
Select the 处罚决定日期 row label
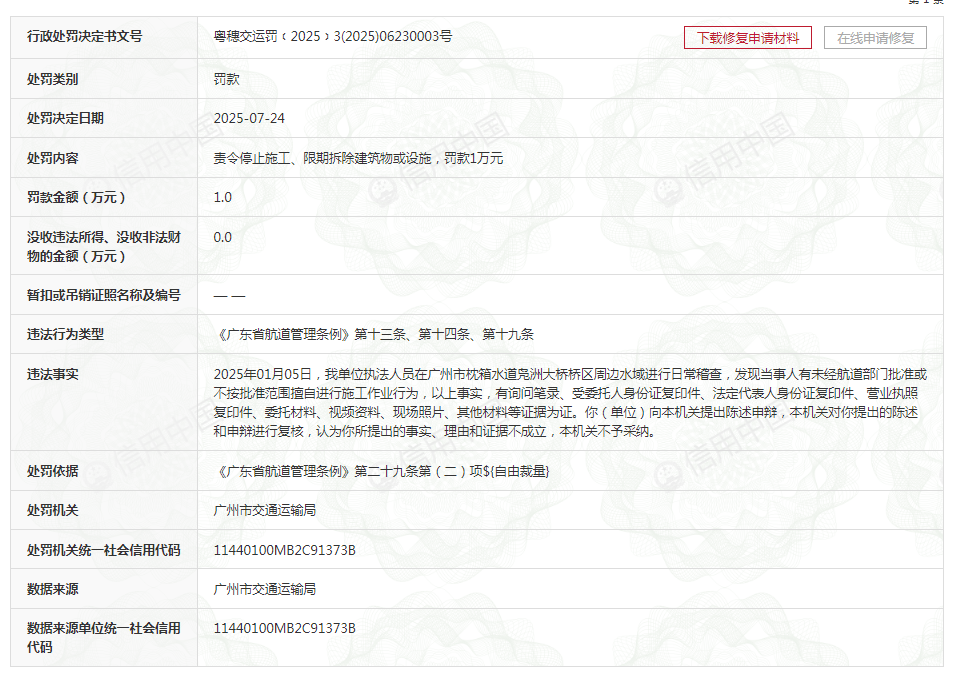66,118
